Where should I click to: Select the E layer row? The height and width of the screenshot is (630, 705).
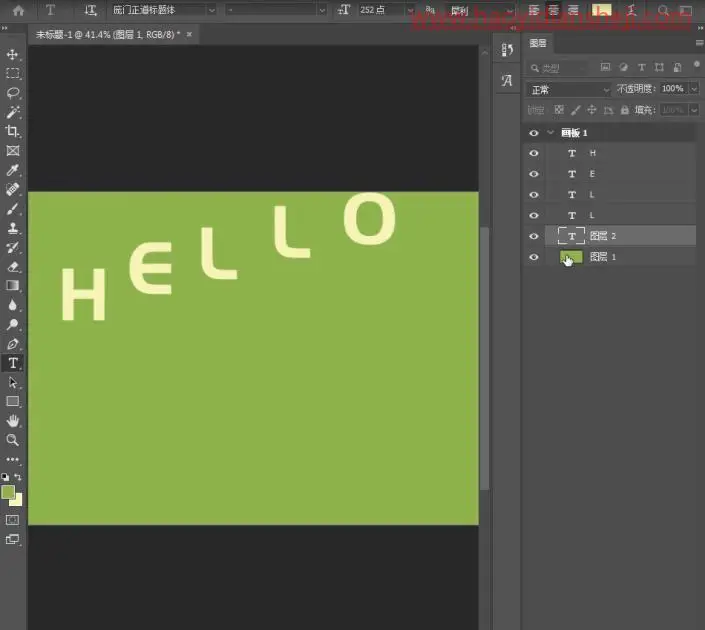620,174
